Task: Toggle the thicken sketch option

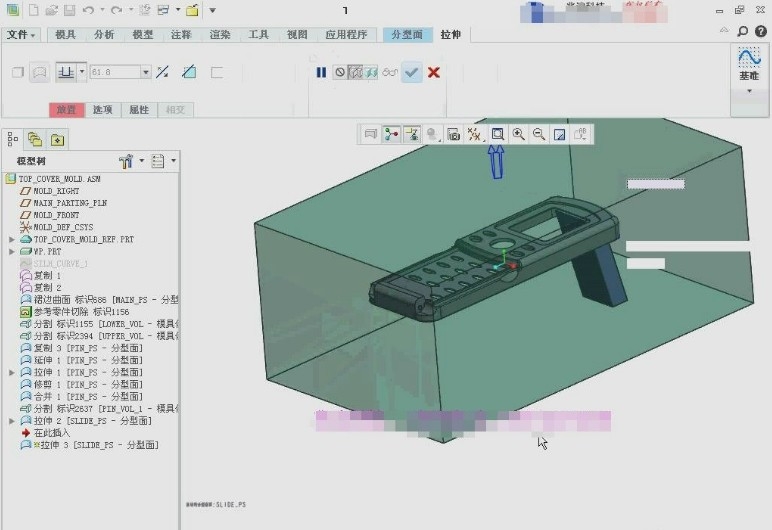Action: click(x=217, y=72)
